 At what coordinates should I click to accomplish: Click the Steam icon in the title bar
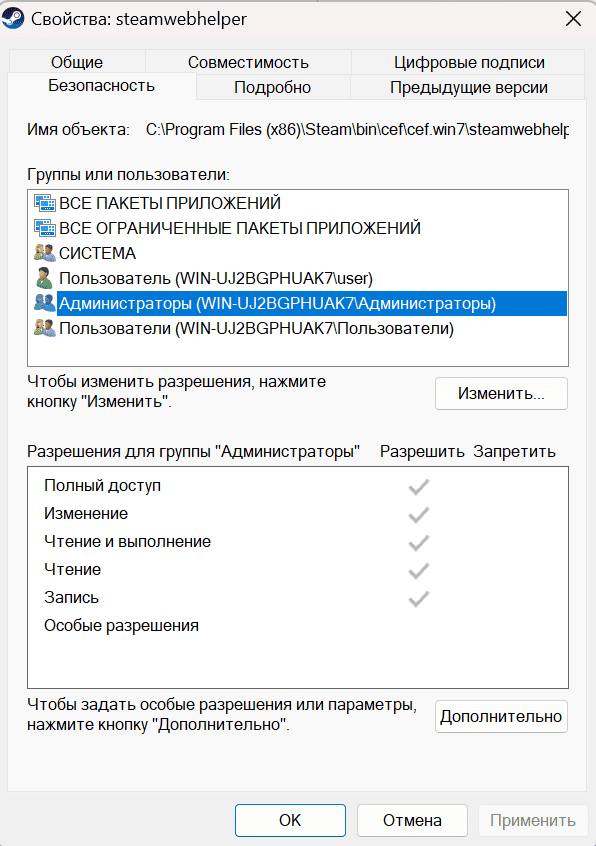(x=12, y=18)
